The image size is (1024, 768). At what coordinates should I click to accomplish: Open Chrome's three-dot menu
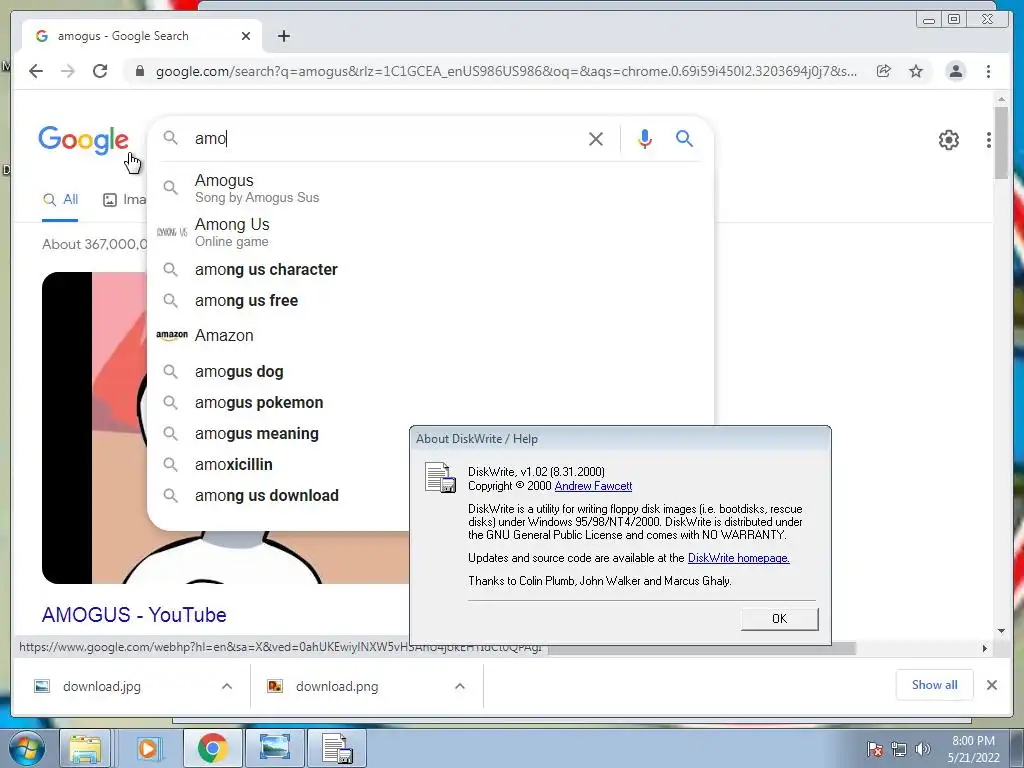(988, 71)
